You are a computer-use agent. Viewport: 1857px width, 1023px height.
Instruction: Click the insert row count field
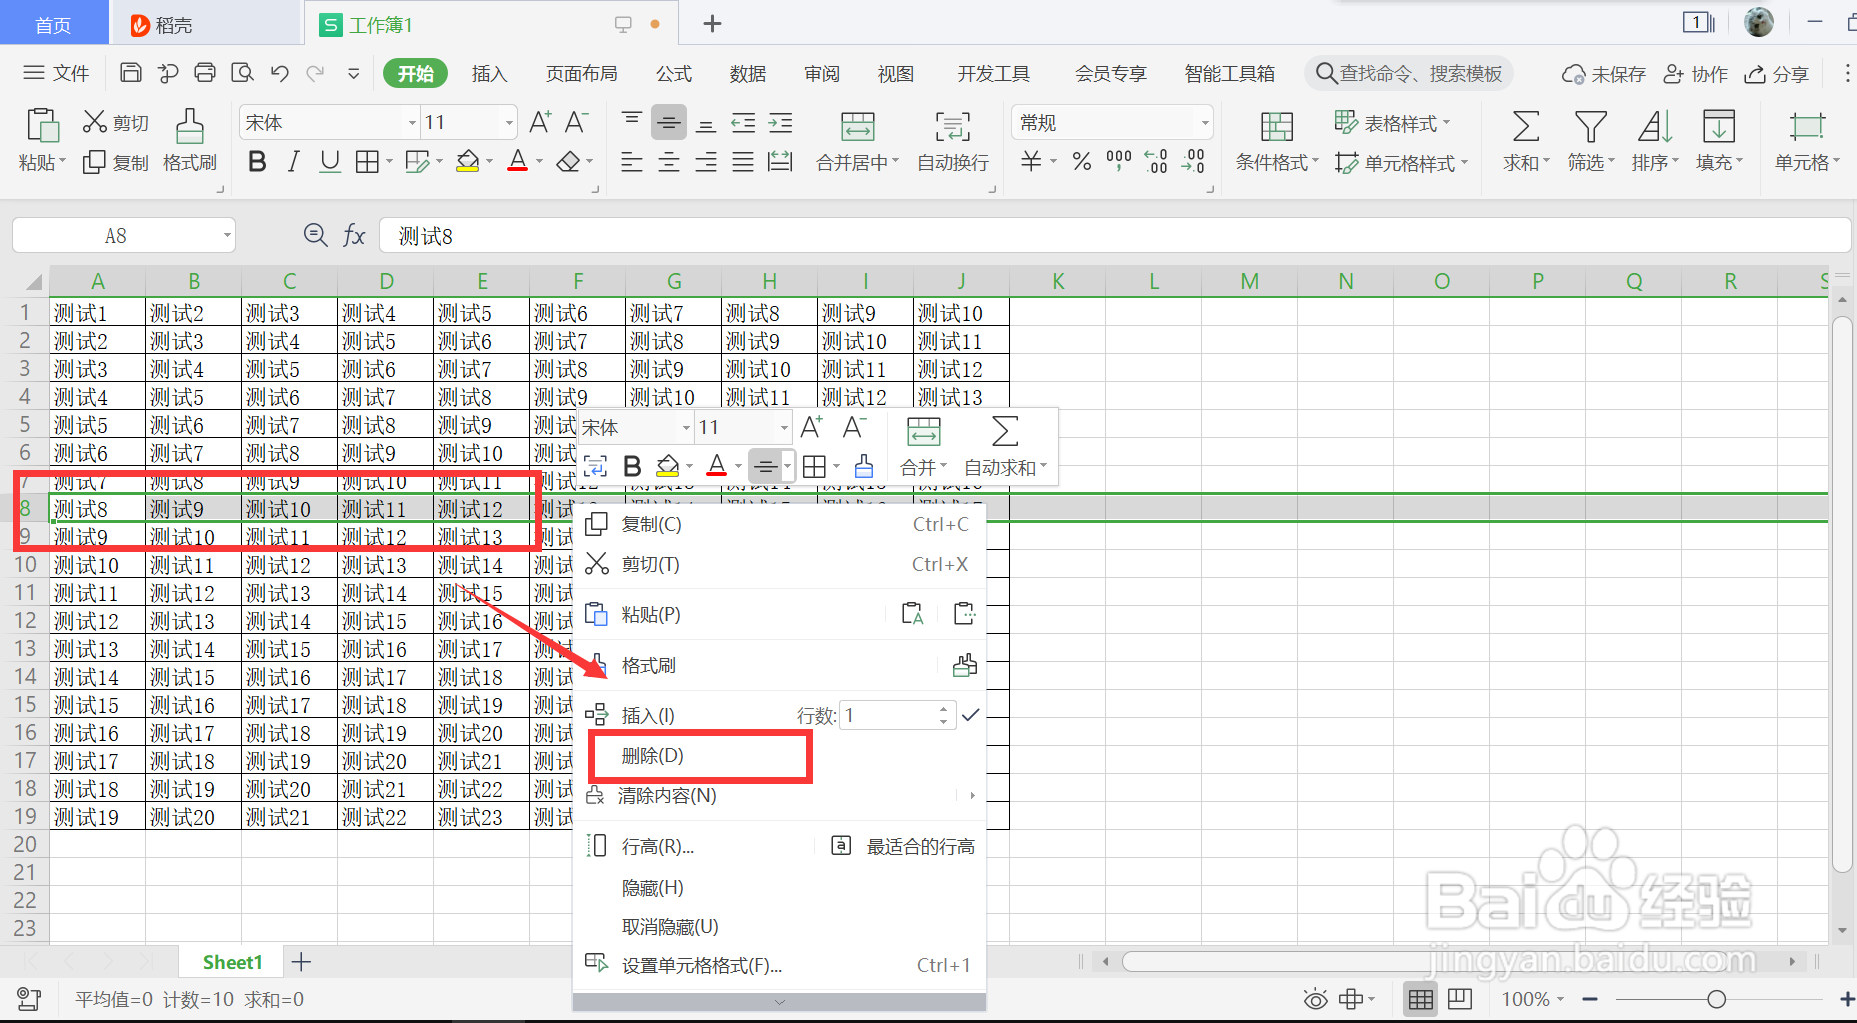click(888, 715)
